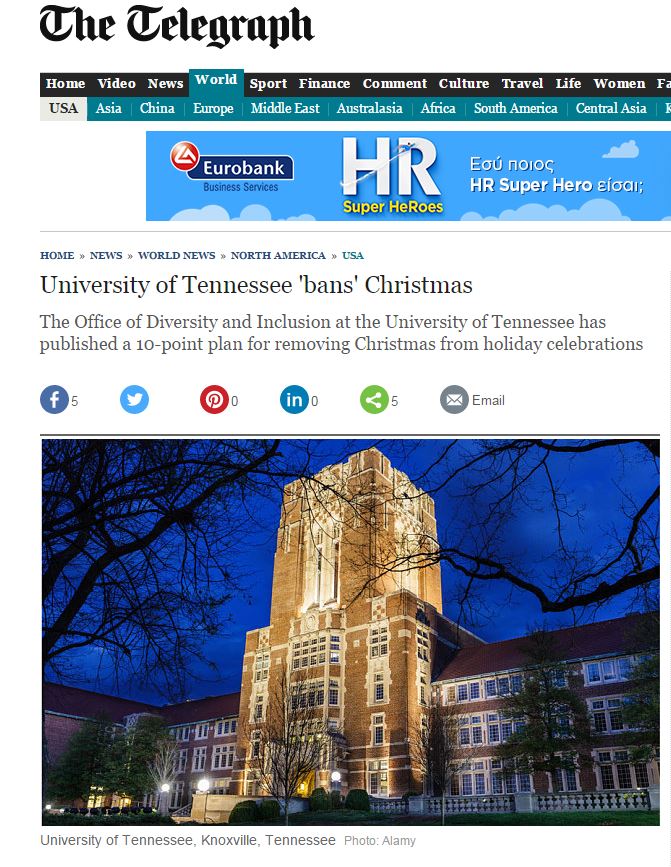Select the Middle East sub-tab
Screen dimensions: 671x867
[285, 108]
